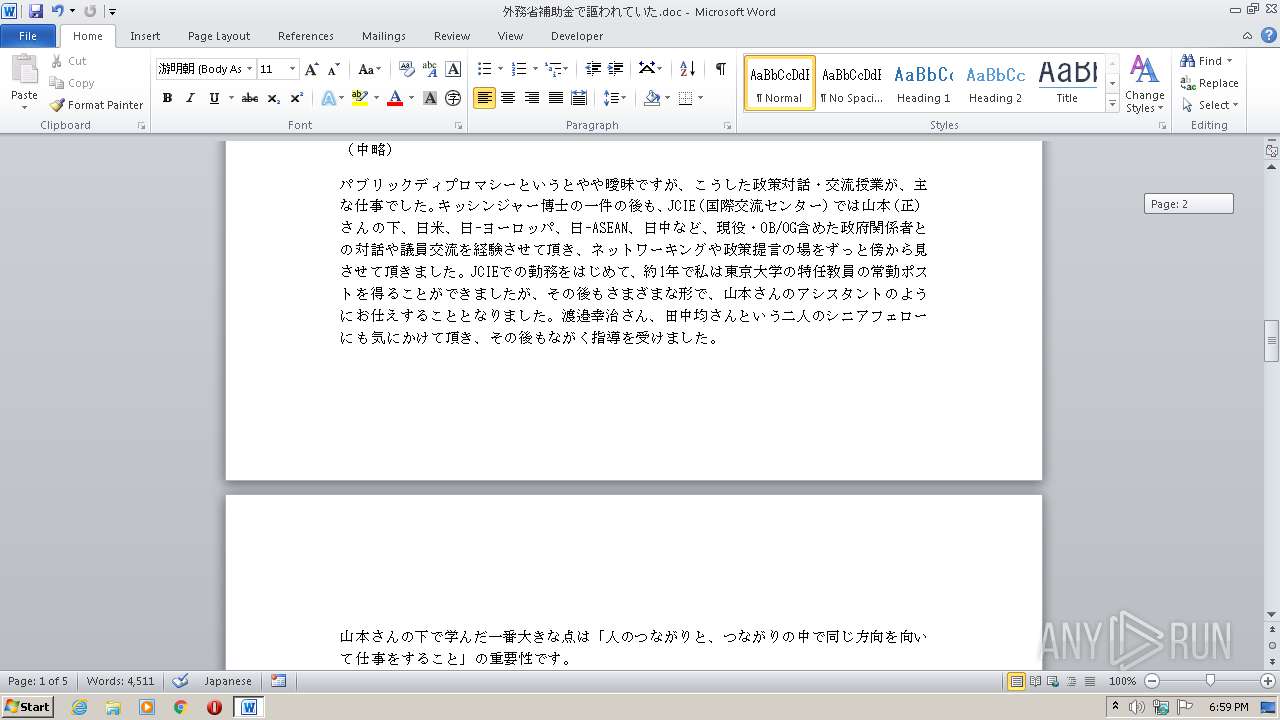Click the Cut button
The width and height of the screenshot is (1280, 720).
(69, 61)
